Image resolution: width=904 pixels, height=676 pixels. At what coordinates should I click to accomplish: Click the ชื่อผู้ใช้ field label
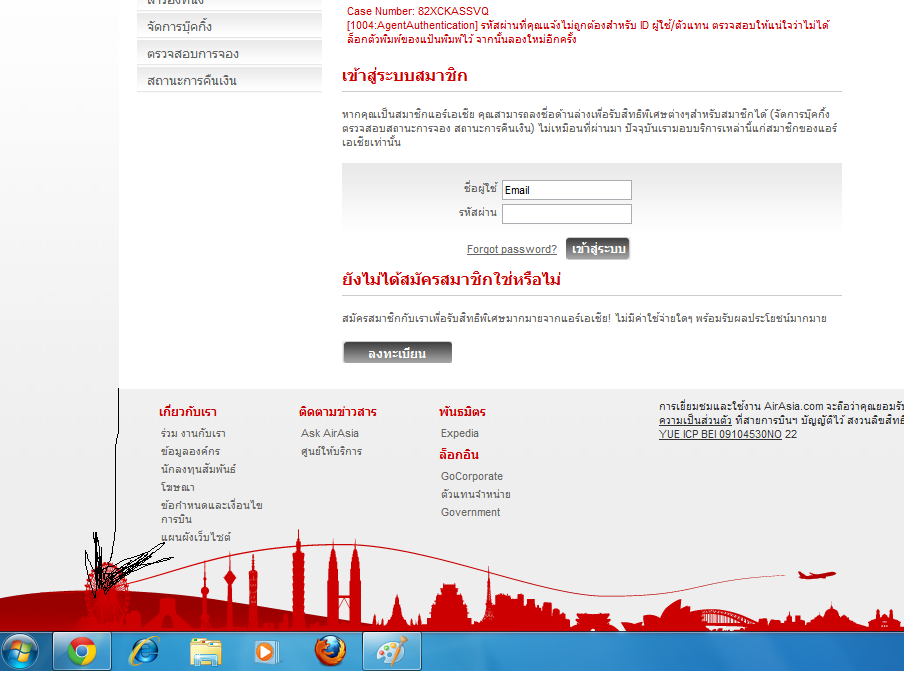pyautogui.click(x=480, y=188)
